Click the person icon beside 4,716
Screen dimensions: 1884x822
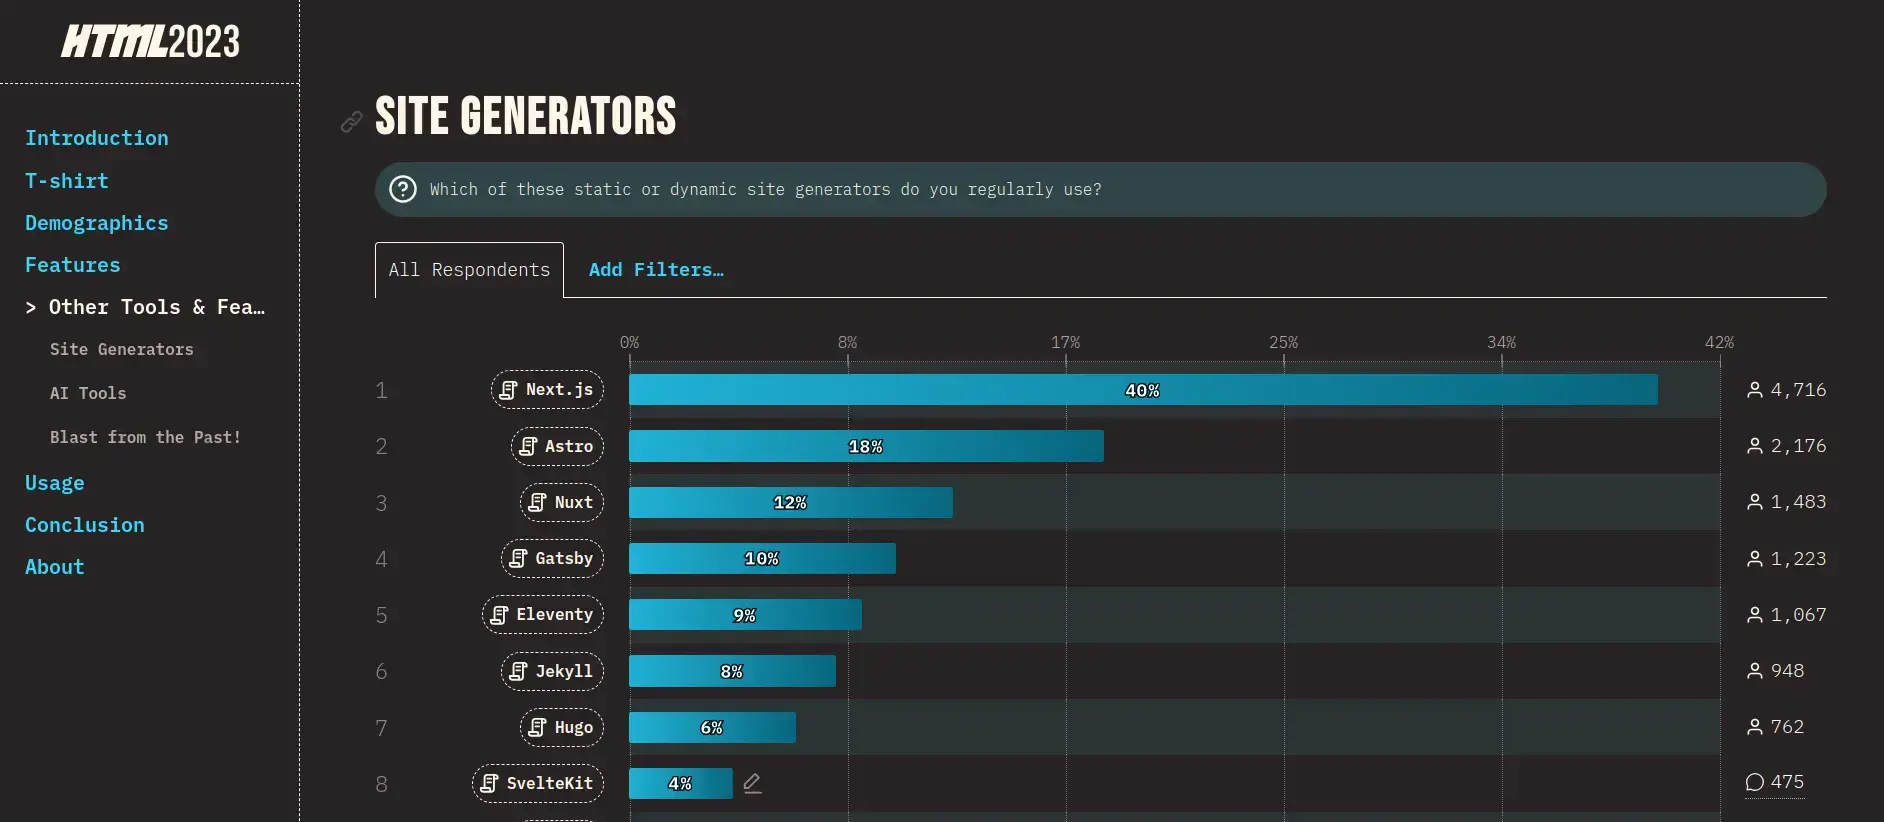[x=1755, y=390]
